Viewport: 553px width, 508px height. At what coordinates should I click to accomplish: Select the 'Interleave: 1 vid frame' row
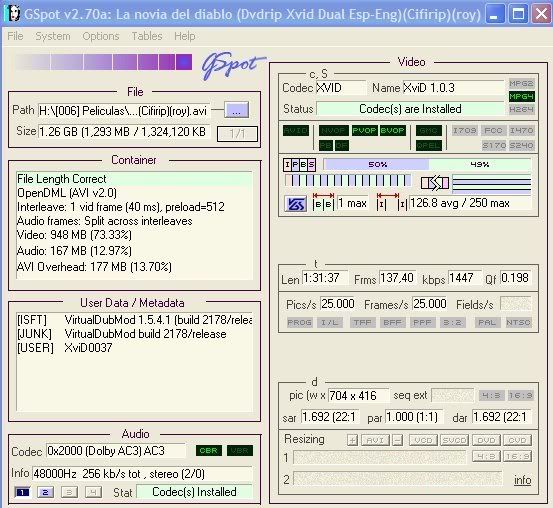(134, 207)
